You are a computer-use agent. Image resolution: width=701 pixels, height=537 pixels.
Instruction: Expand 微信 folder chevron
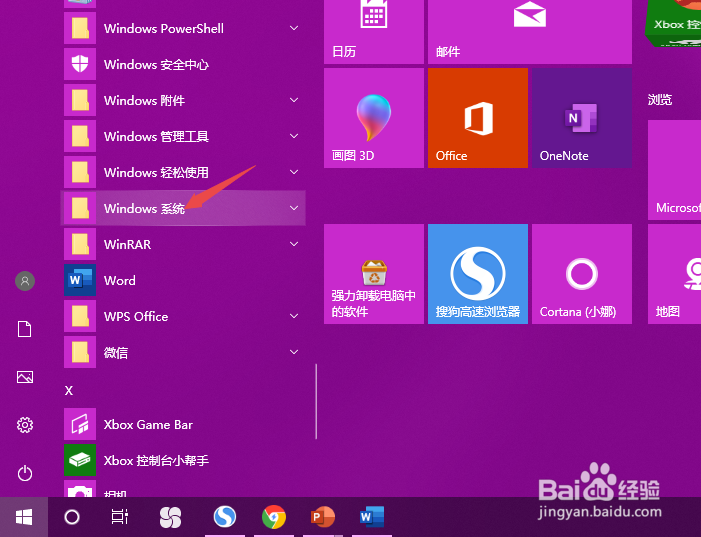pos(294,352)
